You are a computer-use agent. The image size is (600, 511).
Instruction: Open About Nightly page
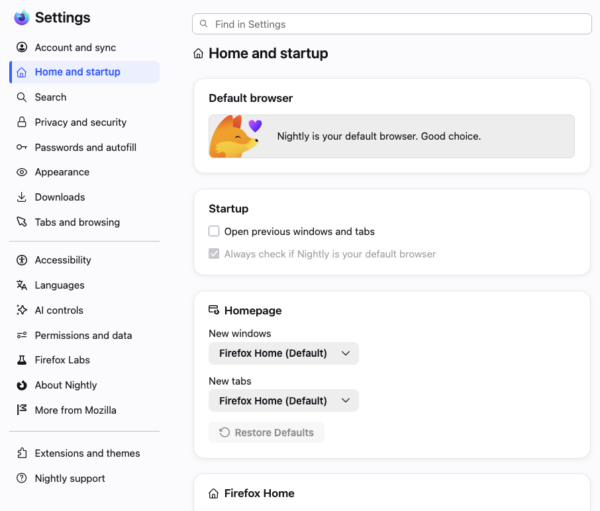pyautogui.click(x=84, y=385)
